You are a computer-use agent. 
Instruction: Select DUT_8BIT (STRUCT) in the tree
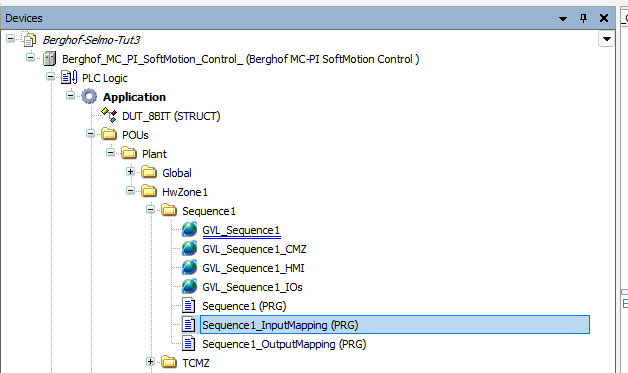[x=171, y=116]
